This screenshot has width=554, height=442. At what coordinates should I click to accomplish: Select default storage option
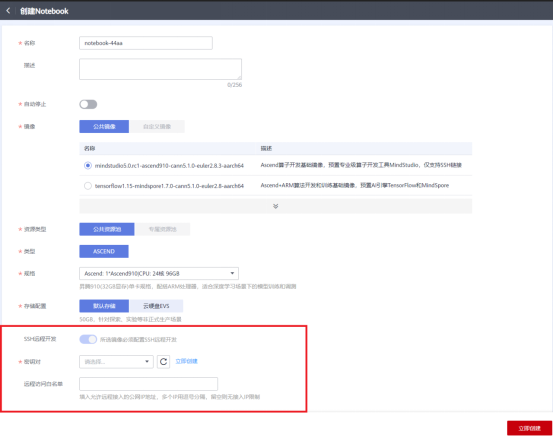coord(104,306)
